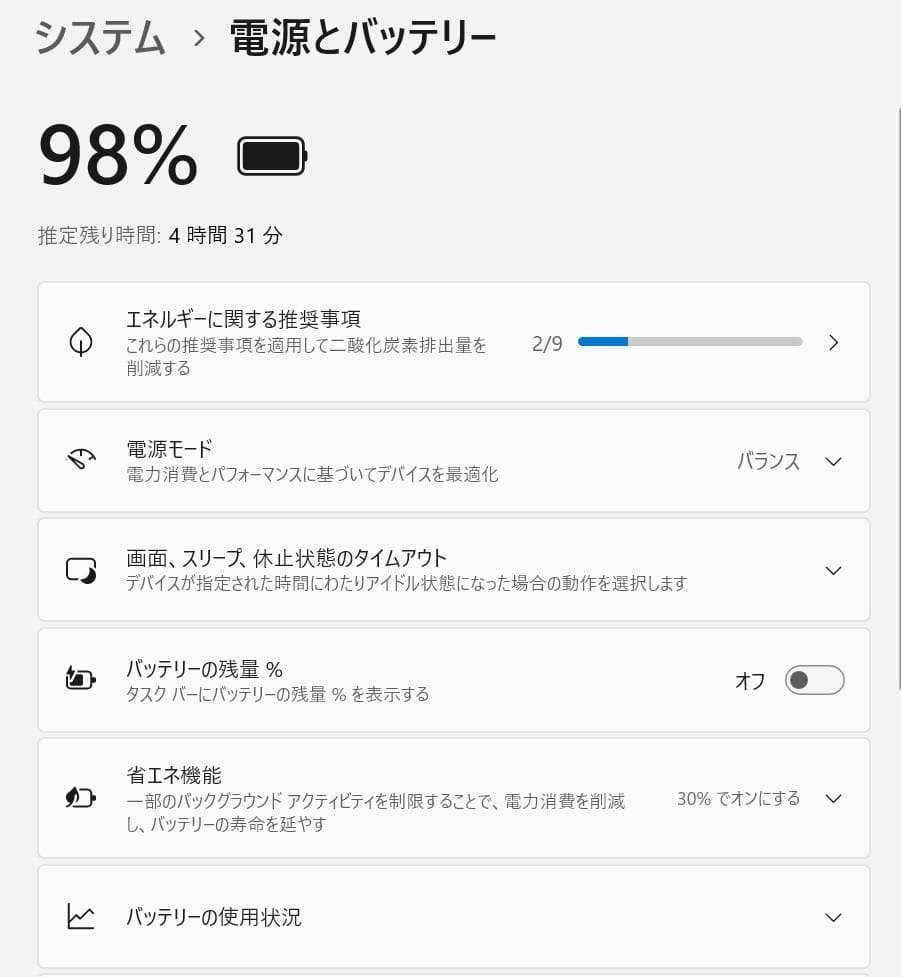Click the 2/9 recommendations counter
901x977 pixels.
tap(546, 342)
